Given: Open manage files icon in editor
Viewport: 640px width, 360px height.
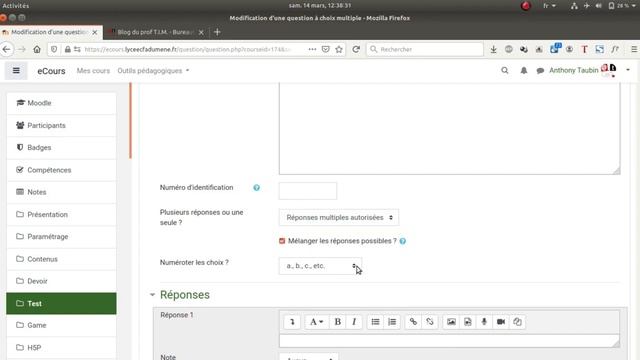Looking at the screenshot, I should (517, 322).
